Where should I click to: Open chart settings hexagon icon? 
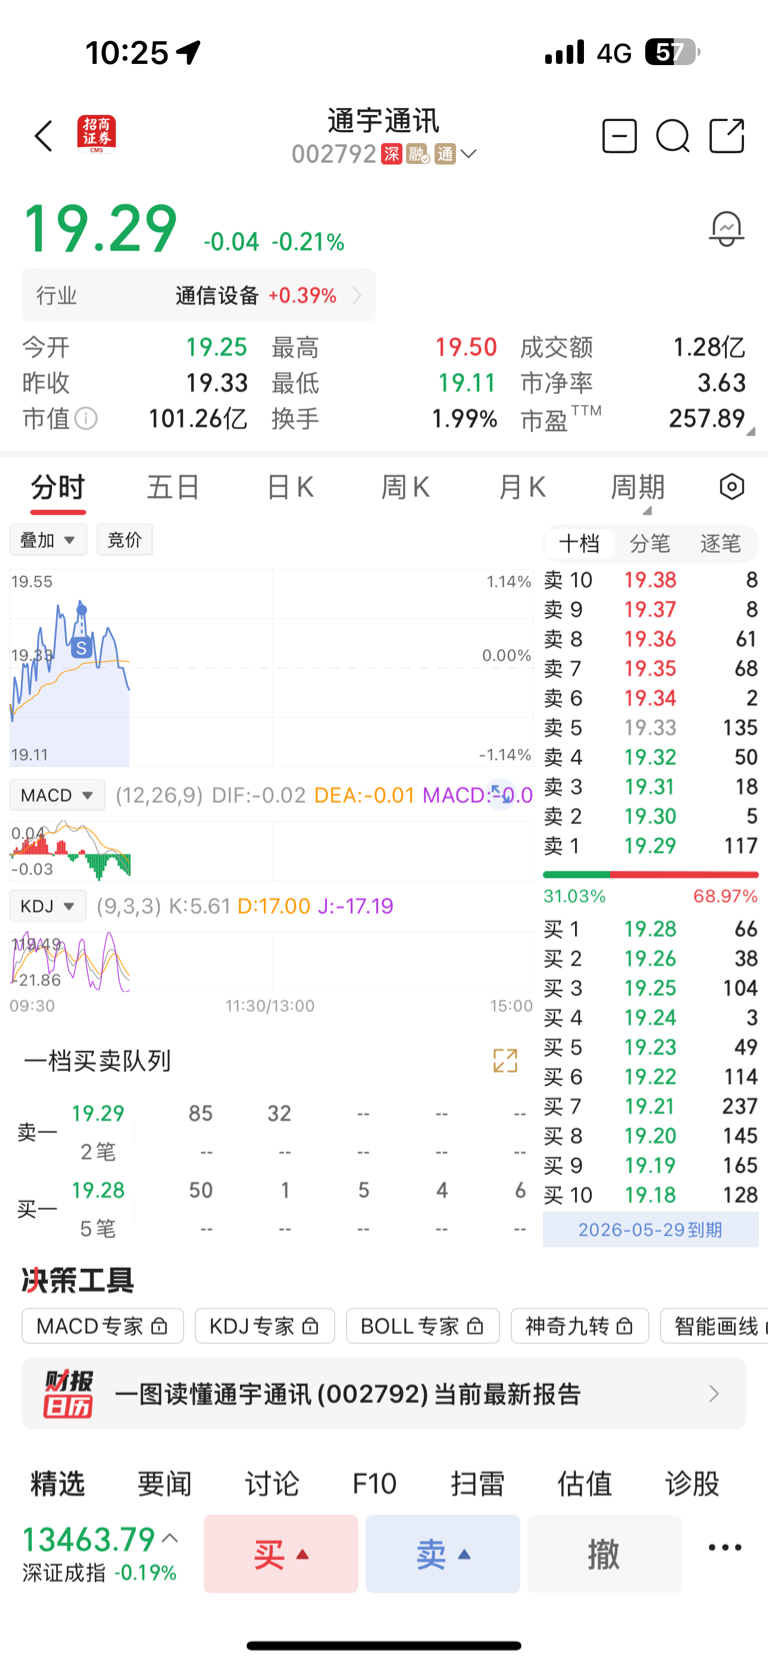point(732,487)
